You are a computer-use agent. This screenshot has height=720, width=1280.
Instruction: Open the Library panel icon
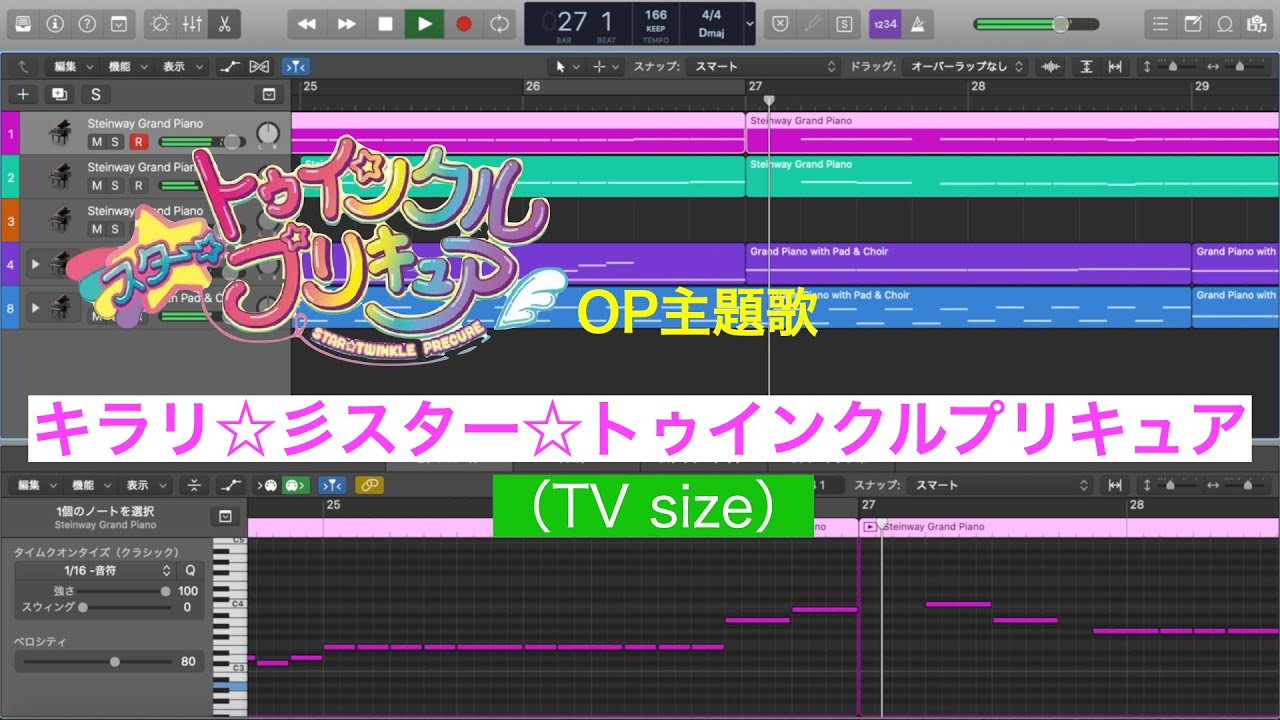[24, 23]
